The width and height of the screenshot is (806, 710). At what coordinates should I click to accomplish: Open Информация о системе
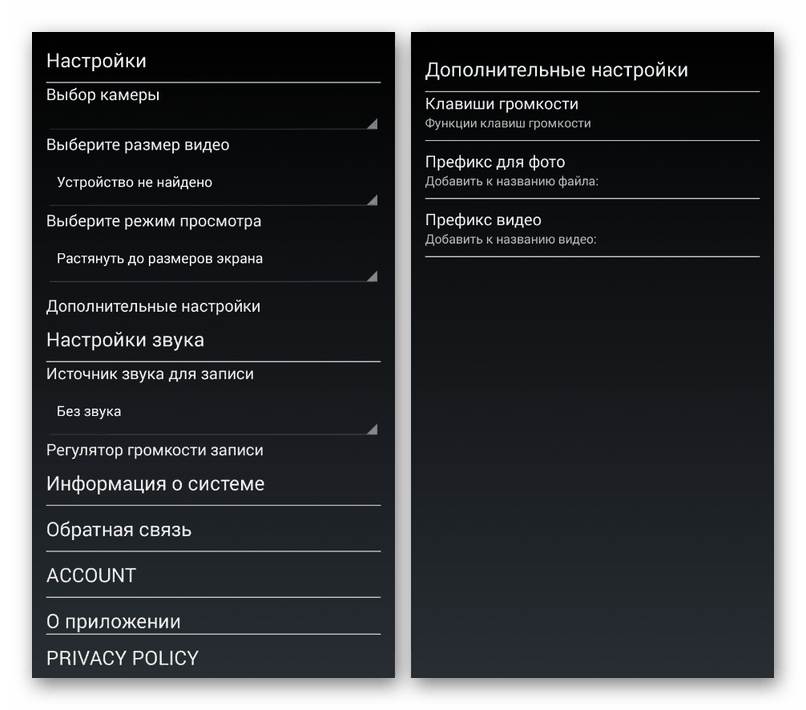155,484
